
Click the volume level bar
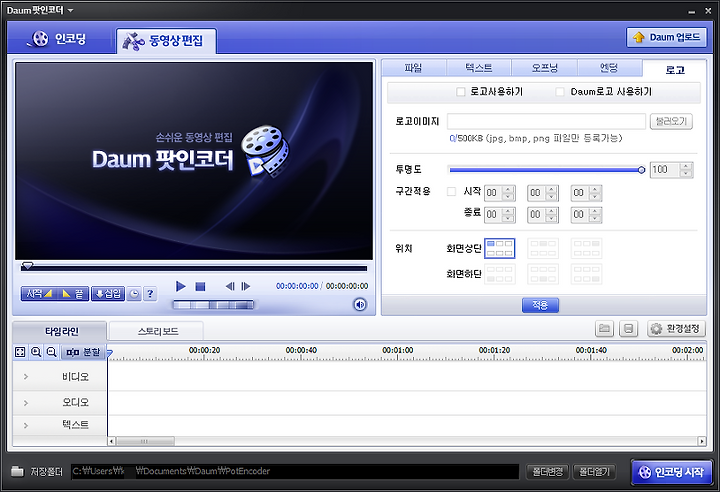213,305
